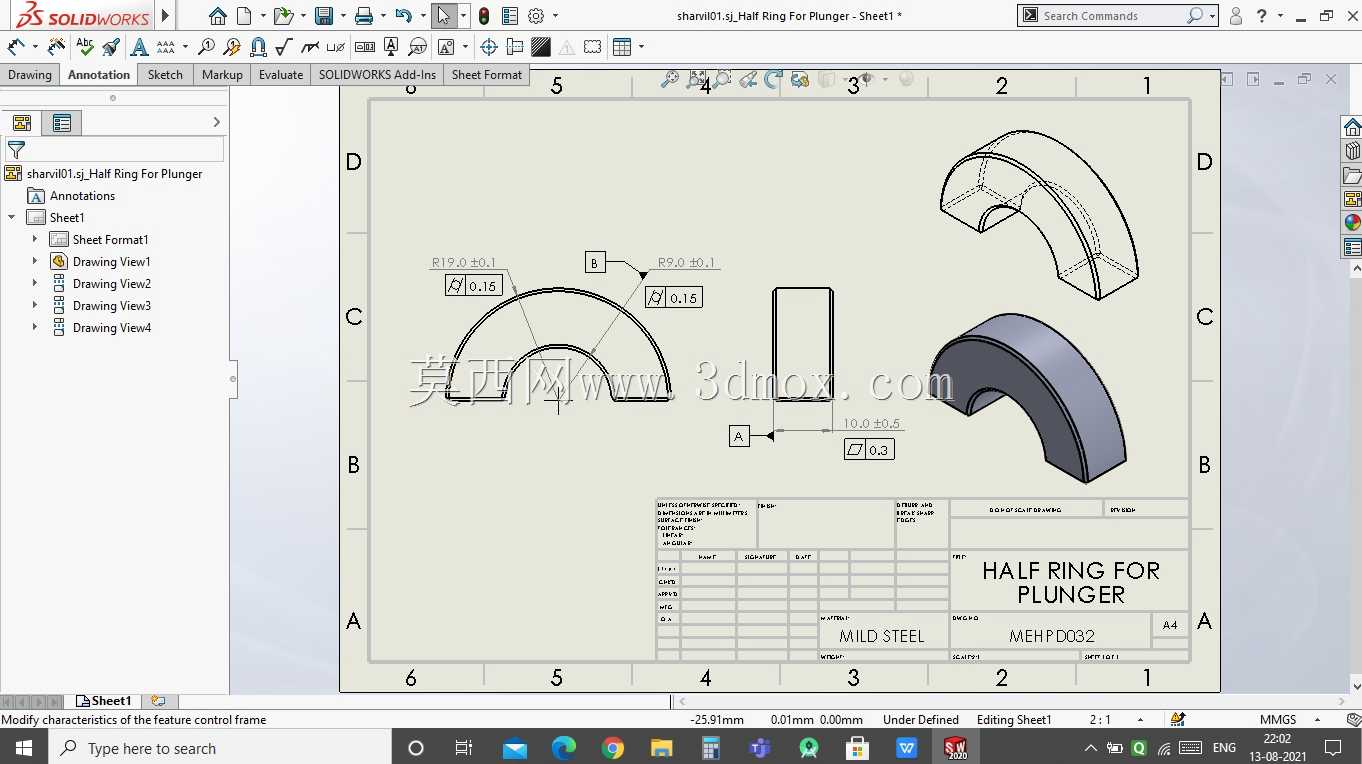Expand the Drawing View3 node
The height and width of the screenshot is (764, 1362).
(35, 305)
